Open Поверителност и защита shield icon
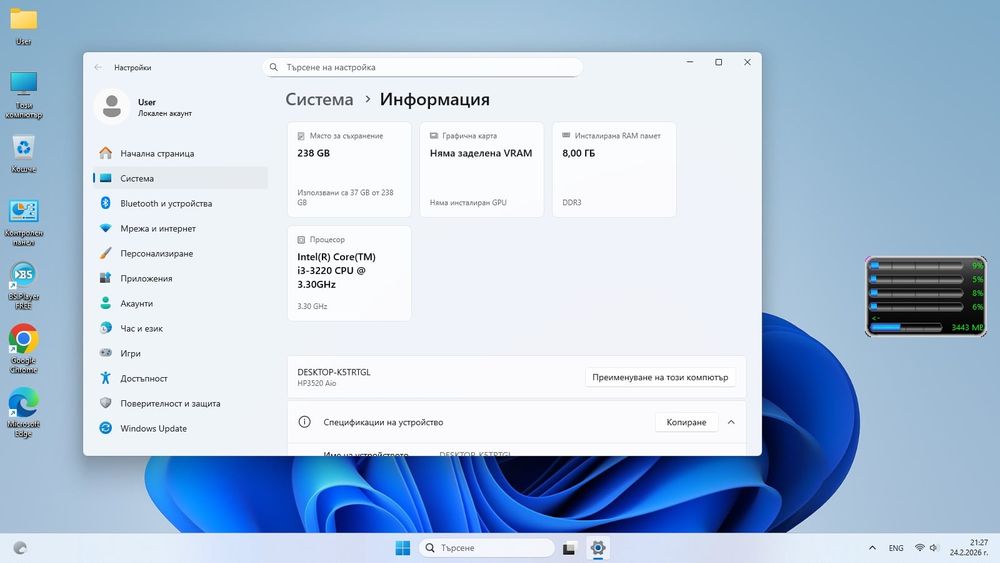This screenshot has width=1000, height=563. tap(105, 403)
